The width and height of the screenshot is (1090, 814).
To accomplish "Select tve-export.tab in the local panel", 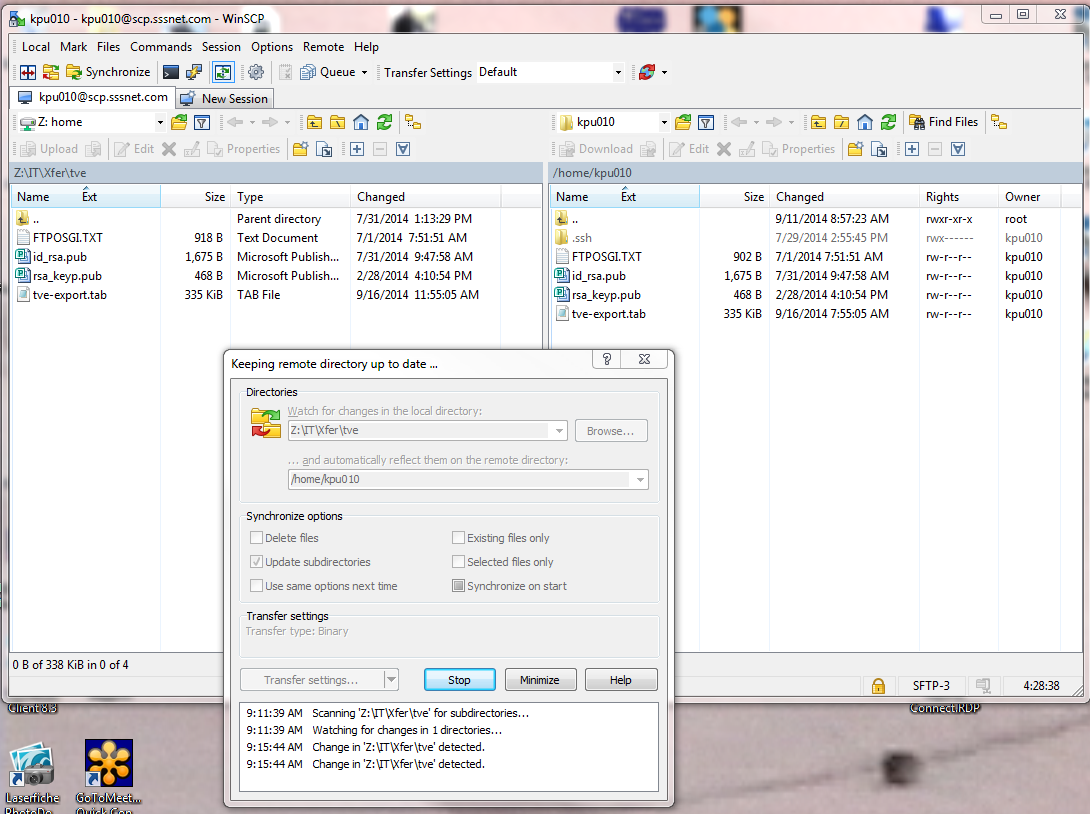I will click(x=59, y=295).
